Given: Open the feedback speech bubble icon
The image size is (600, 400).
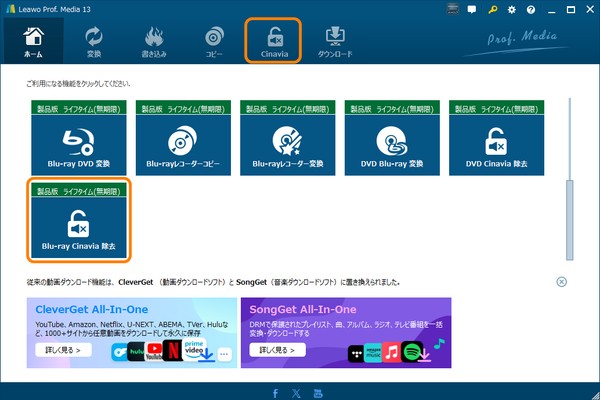Looking at the screenshot, I should point(472,10).
